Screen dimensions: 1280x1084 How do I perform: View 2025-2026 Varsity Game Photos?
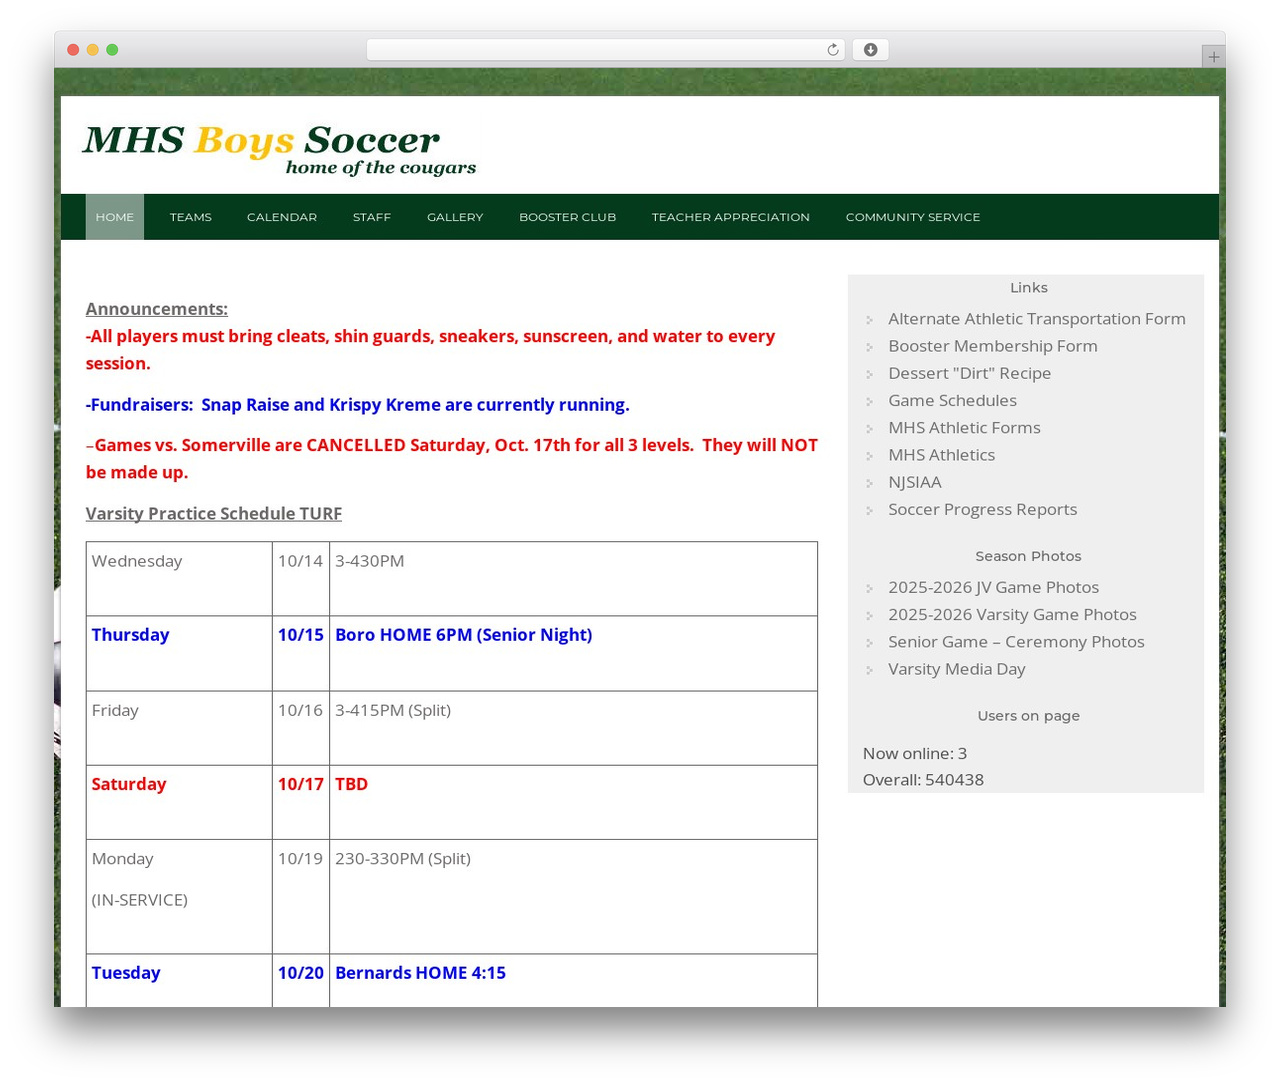[x=1013, y=614]
